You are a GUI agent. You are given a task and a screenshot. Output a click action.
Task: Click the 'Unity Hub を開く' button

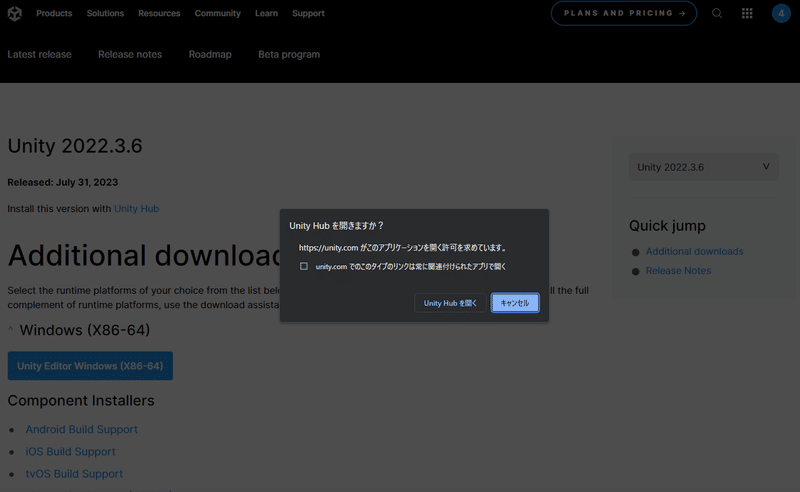point(450,303)
